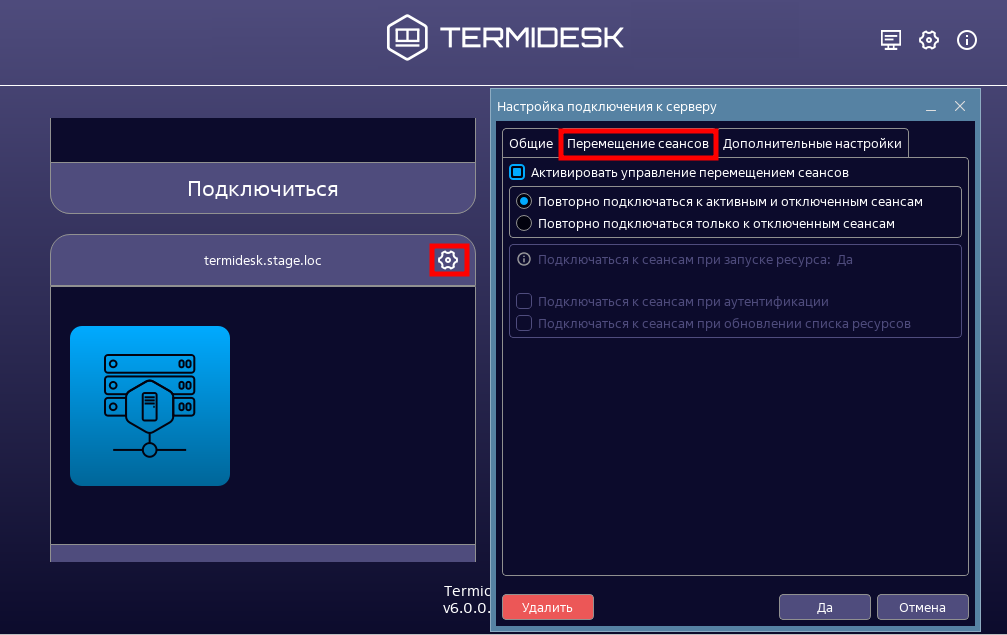Select the blue server resource tile

click(150, 406)
